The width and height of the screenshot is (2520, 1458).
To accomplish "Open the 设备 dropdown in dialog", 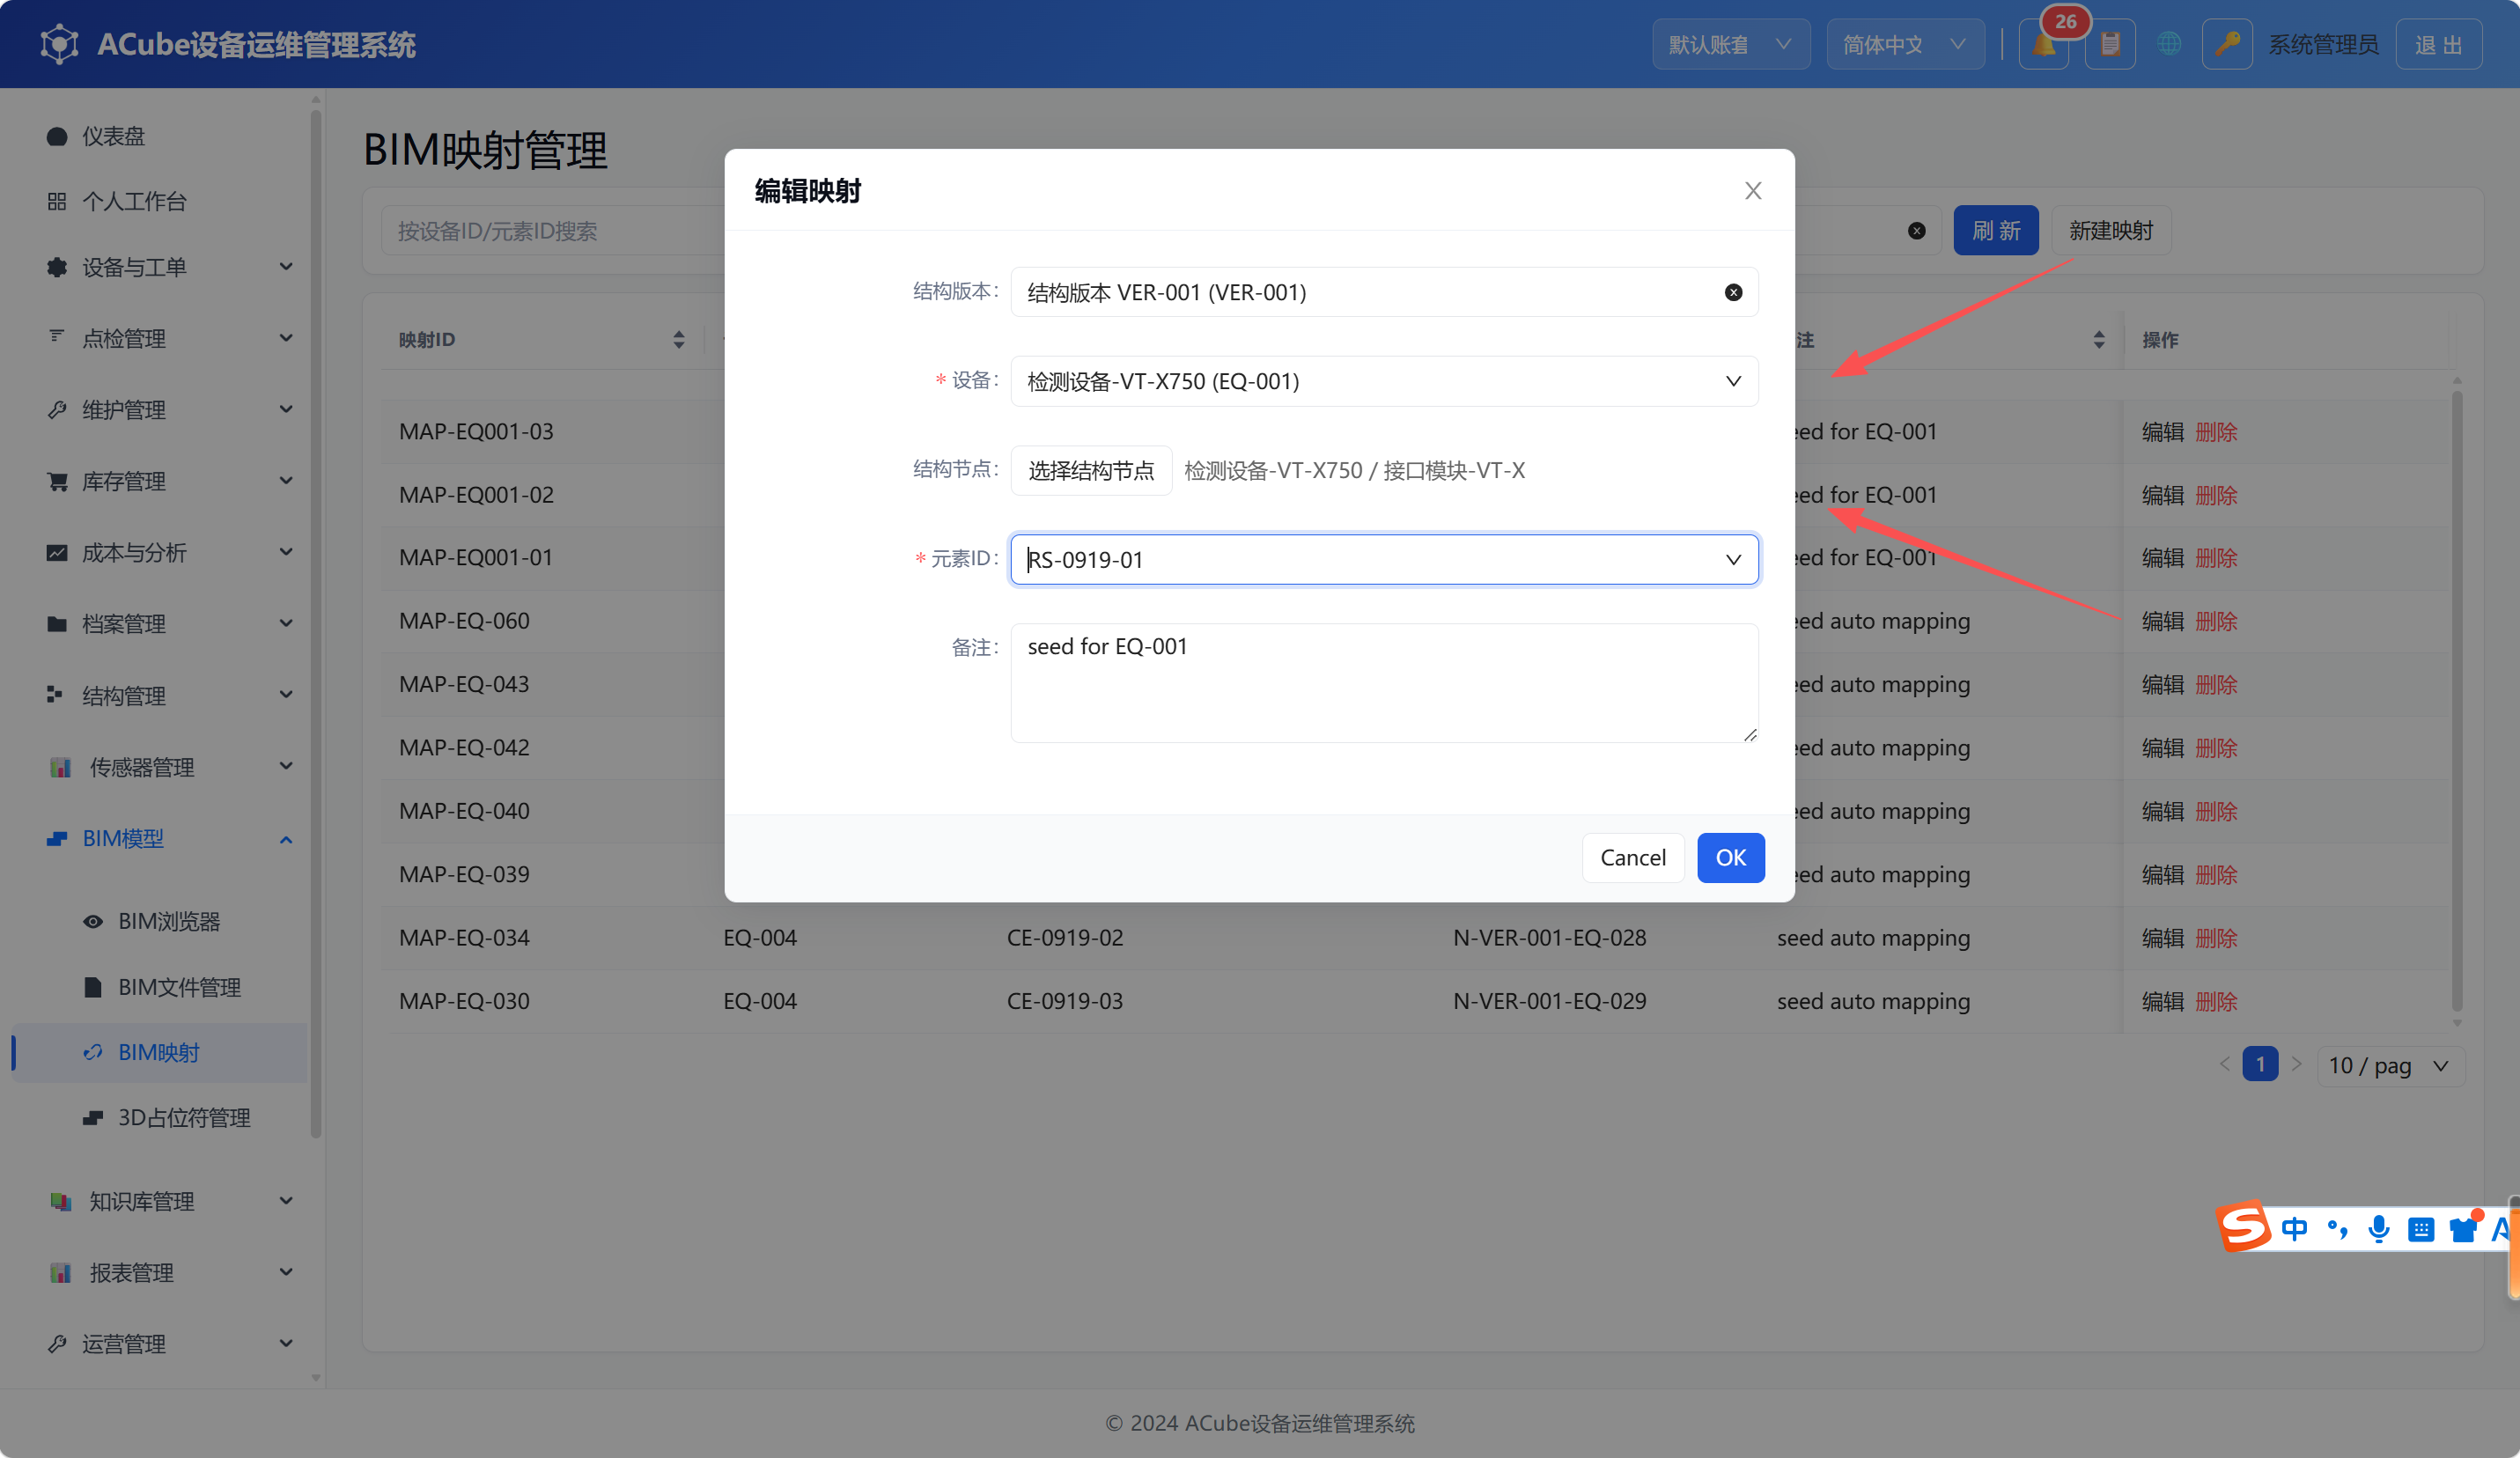I will [1384, 381].
